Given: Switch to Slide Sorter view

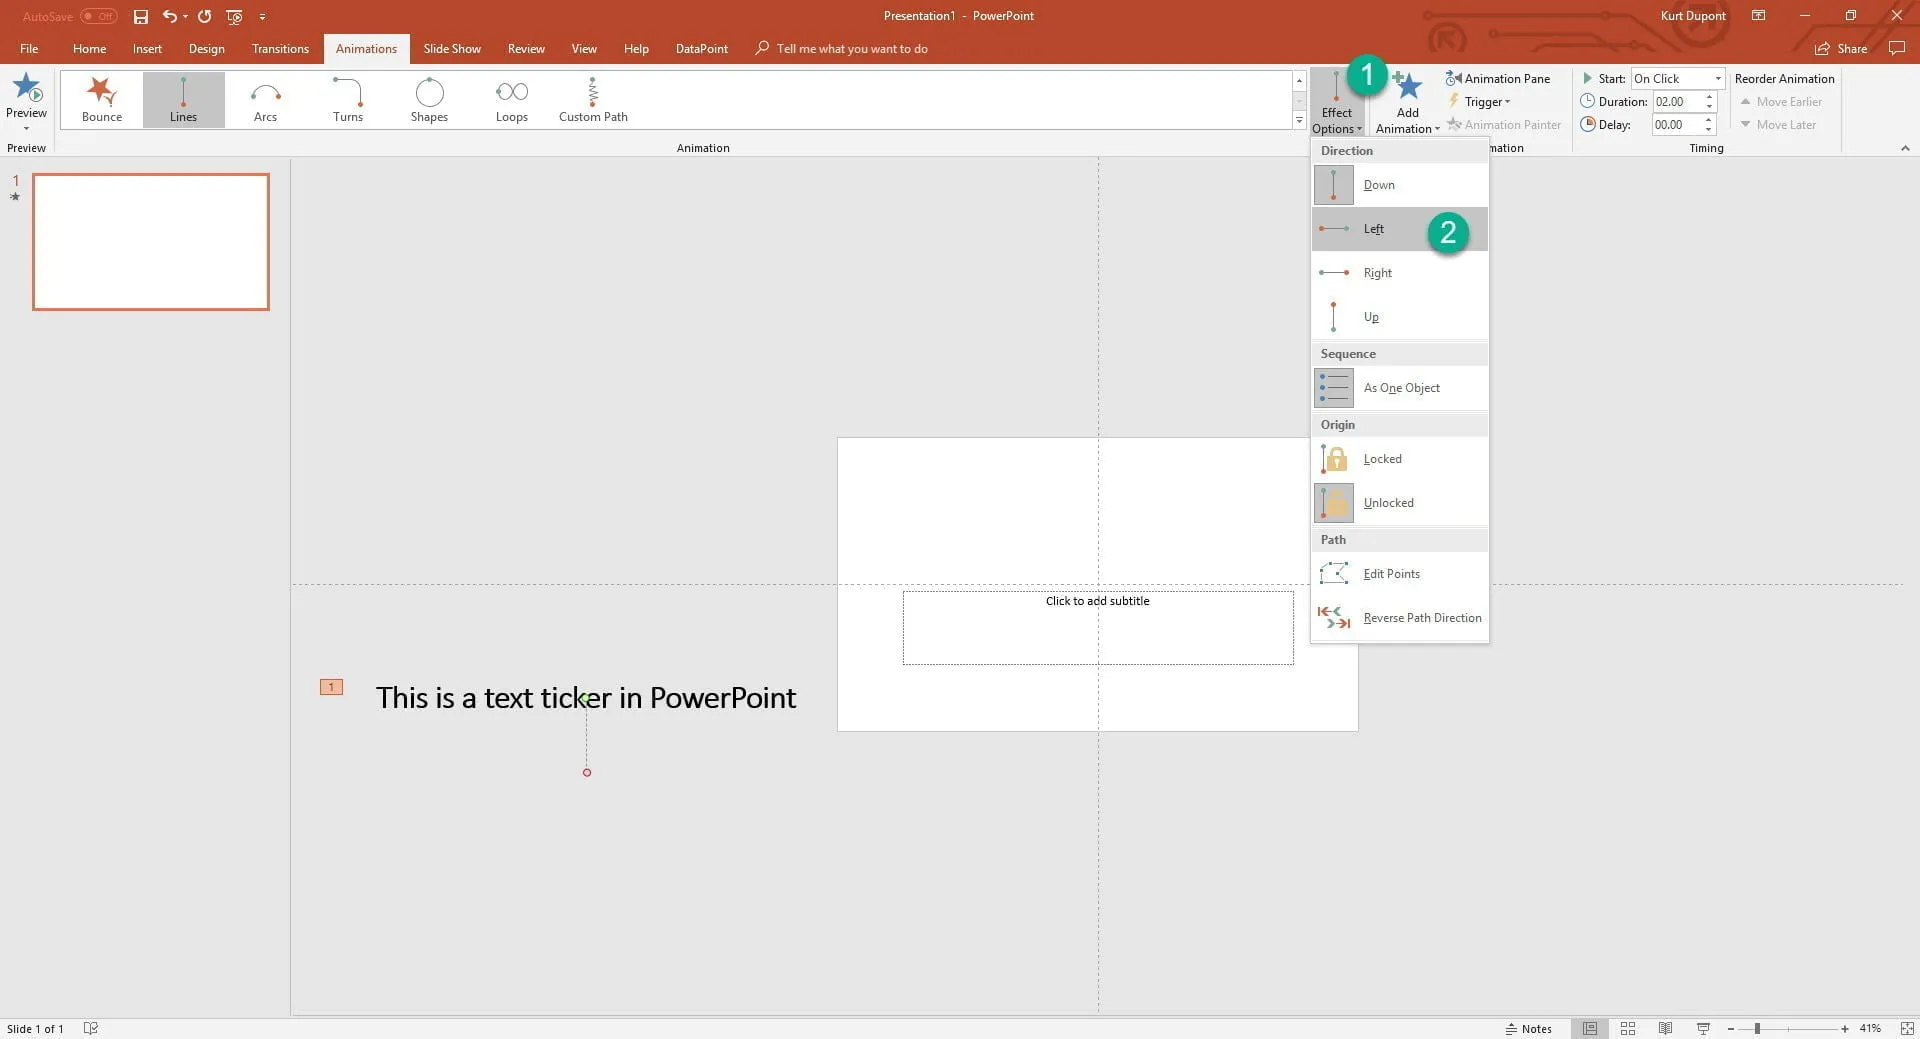Looking at the screenshot, I should [1627, 1028].
